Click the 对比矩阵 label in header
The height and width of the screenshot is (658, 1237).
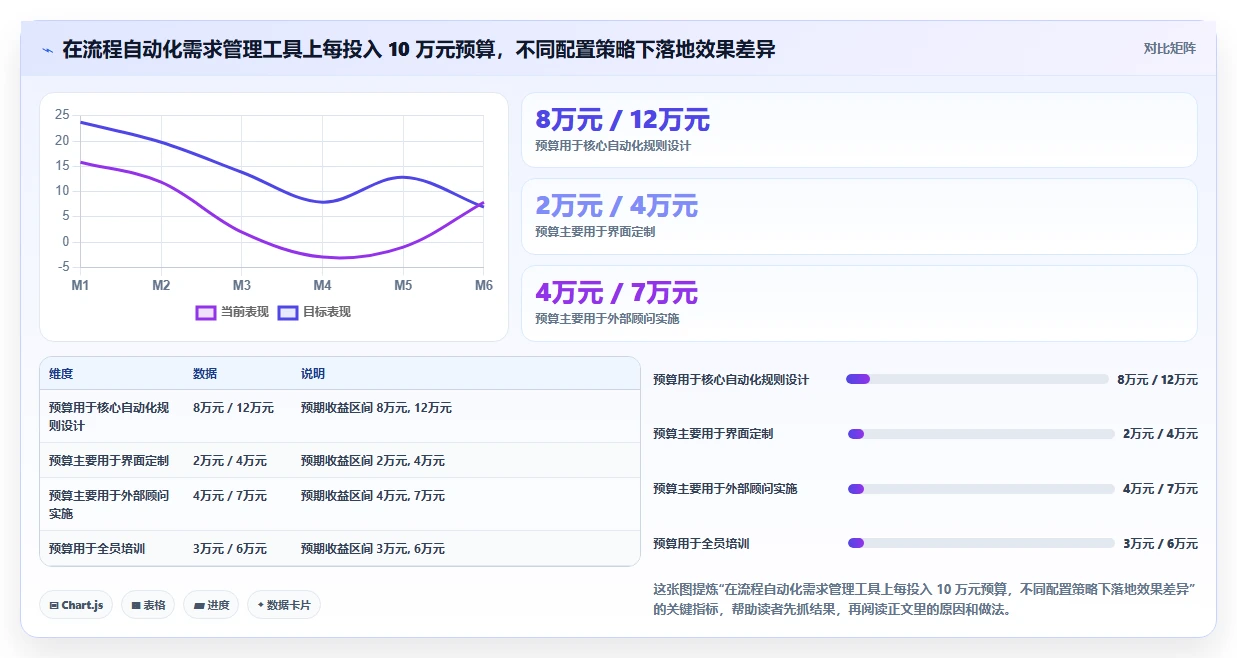[x=1169, y=48]
